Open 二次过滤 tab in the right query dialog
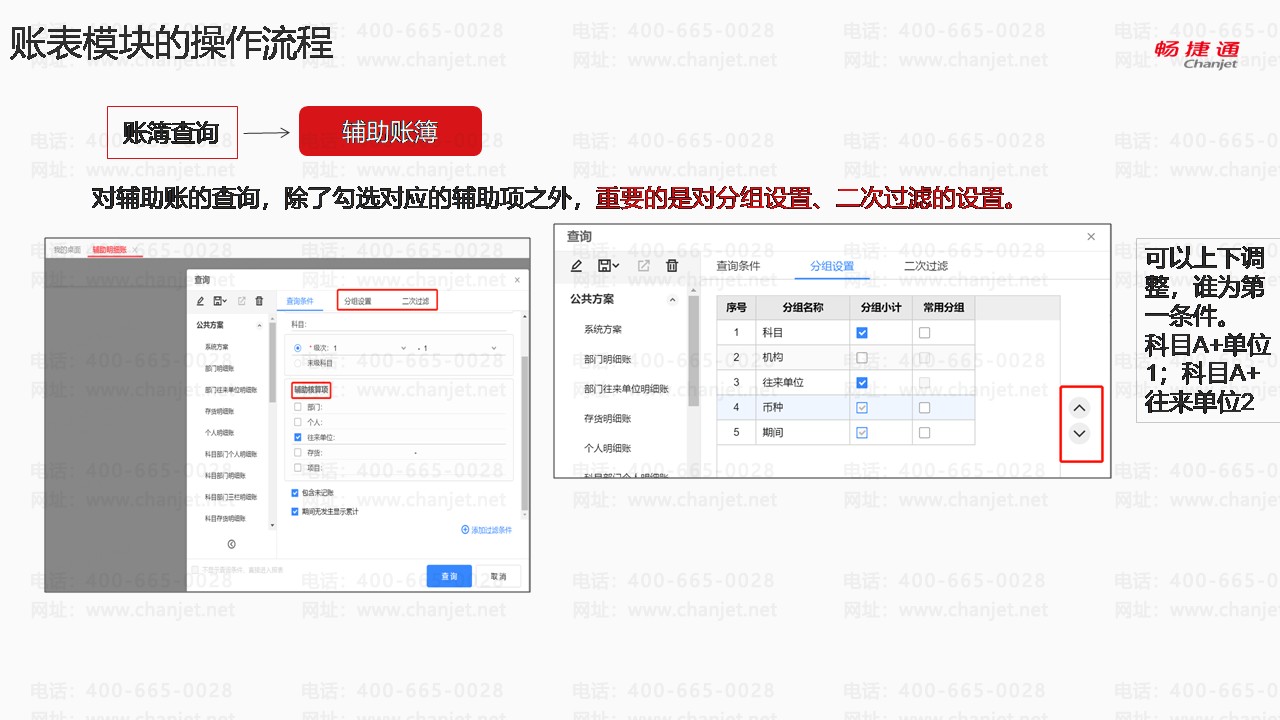Viewport: 1280px width, 720px height. (926, 266)
